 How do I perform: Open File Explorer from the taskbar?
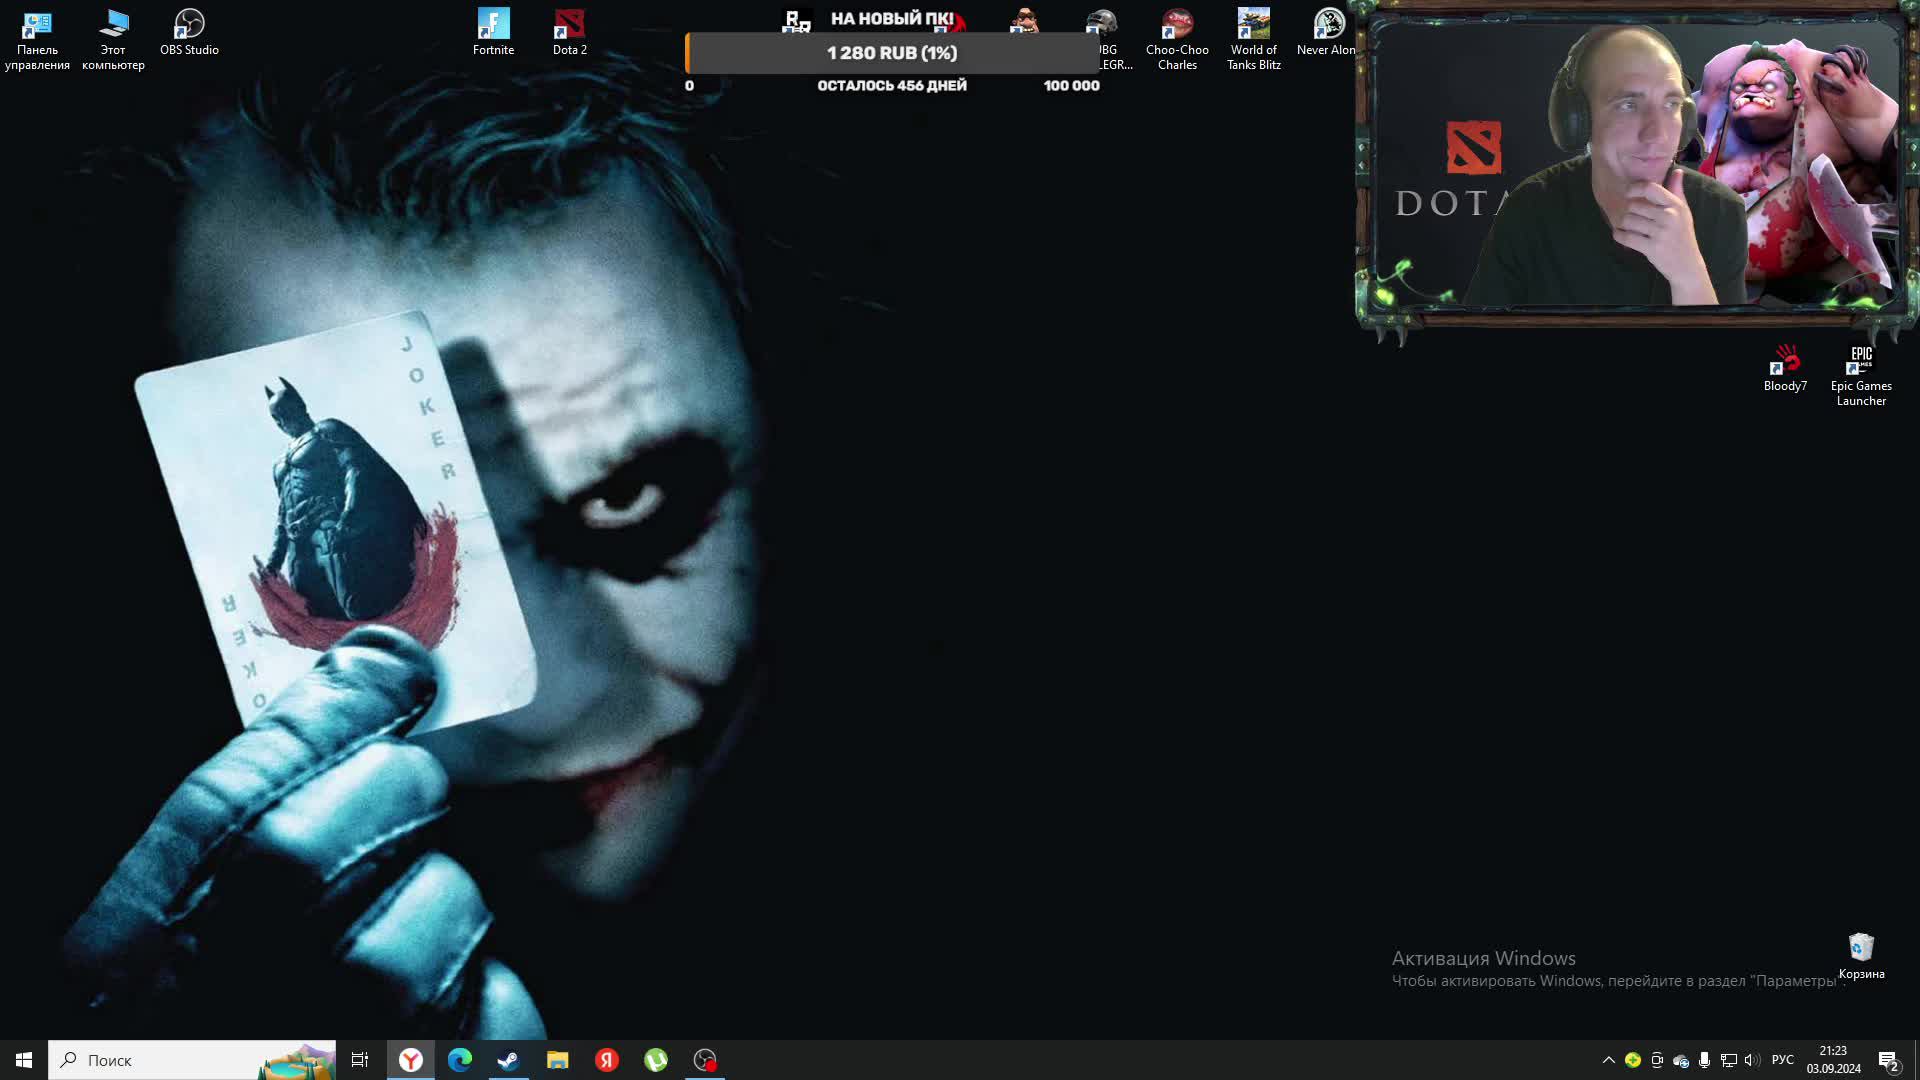point(557,1060)
